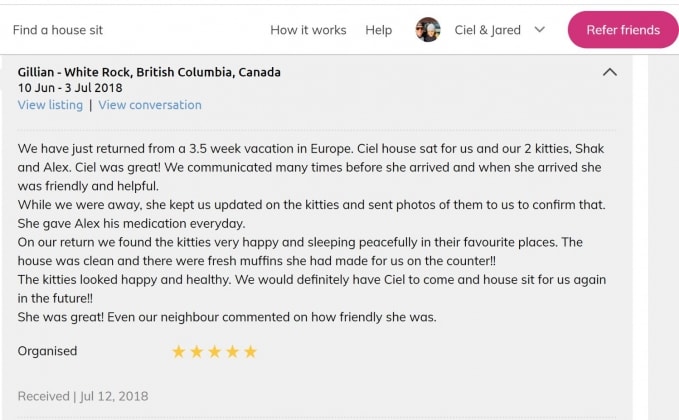Open the Ciel & Jared account dropdown
Screen dimensions: 679x420
click(540, 30)
